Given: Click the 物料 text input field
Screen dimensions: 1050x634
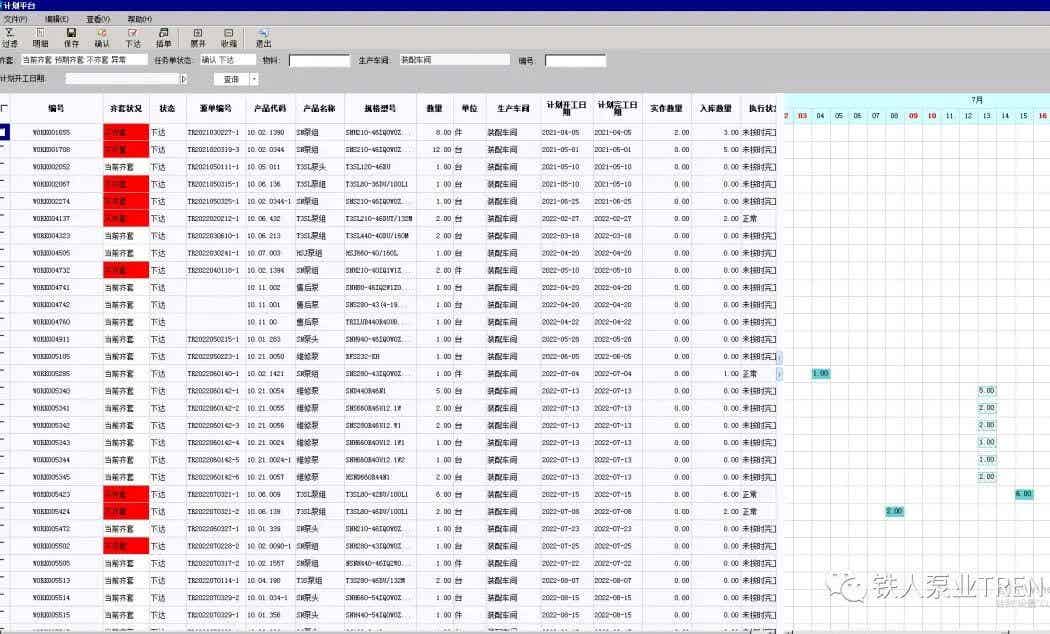Looking at the screenshot, I should click(319, 60).
